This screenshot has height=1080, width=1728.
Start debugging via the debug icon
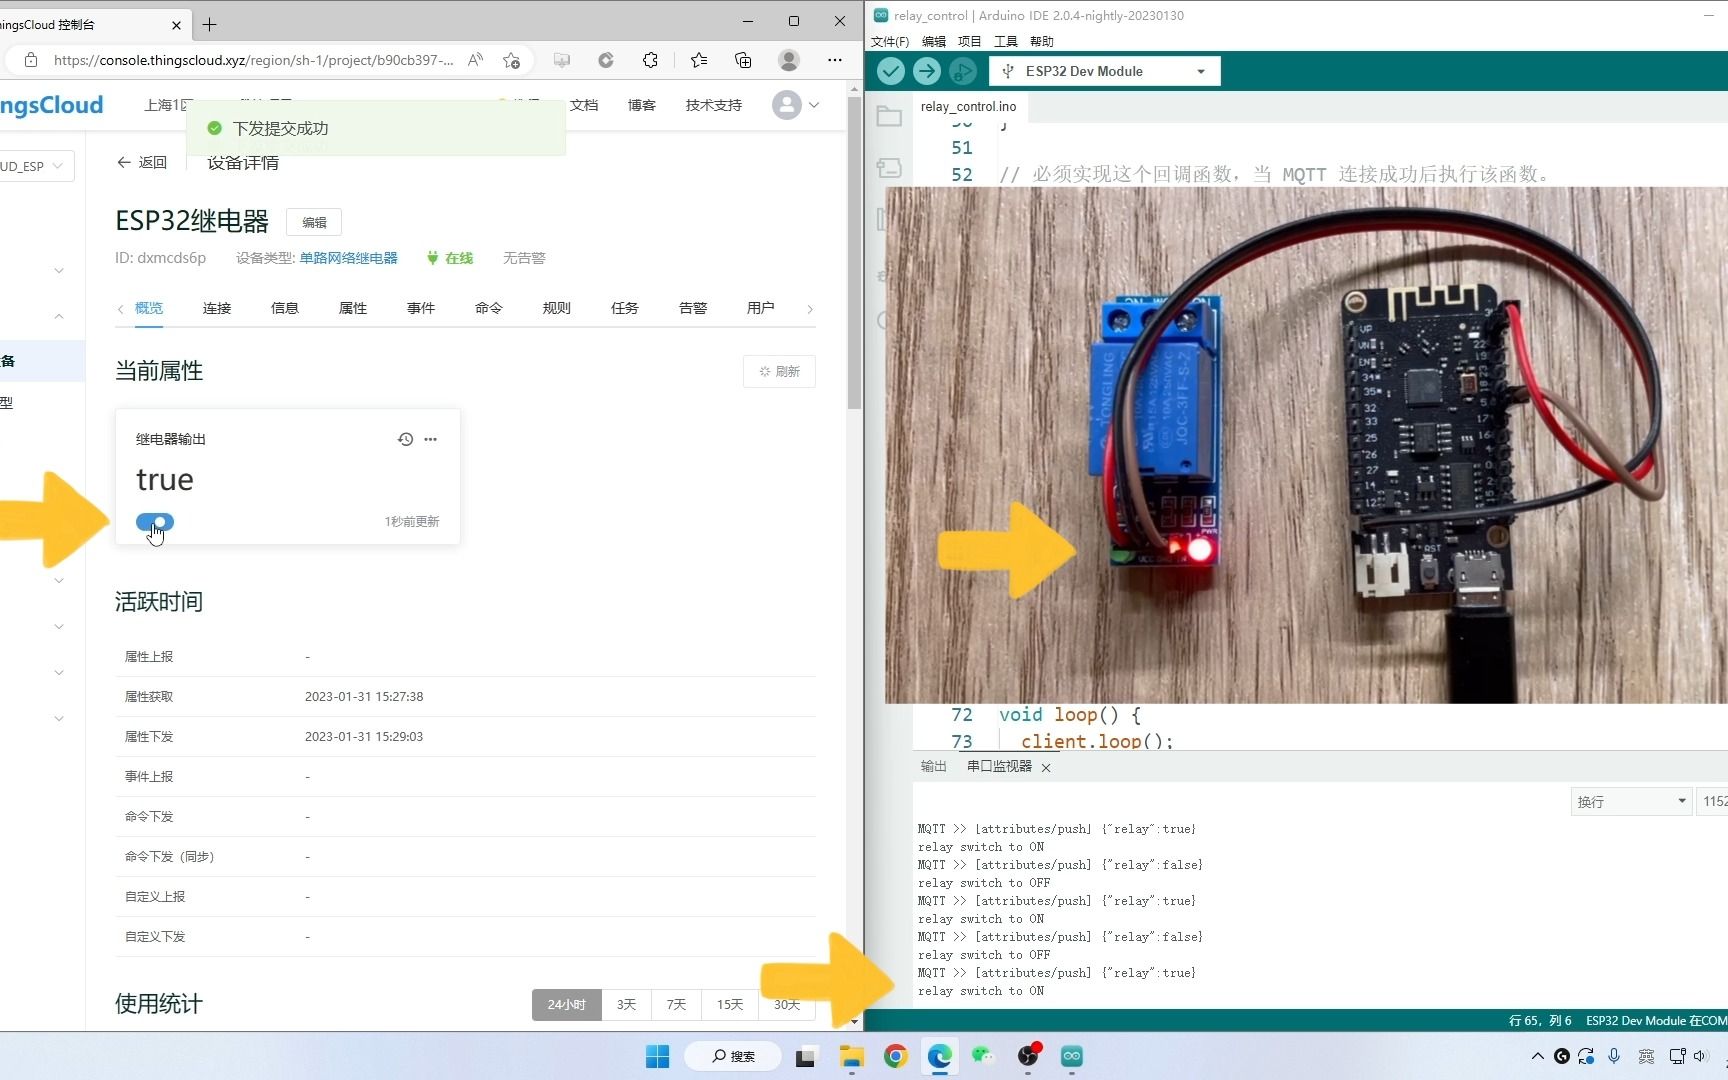(963, 71)
